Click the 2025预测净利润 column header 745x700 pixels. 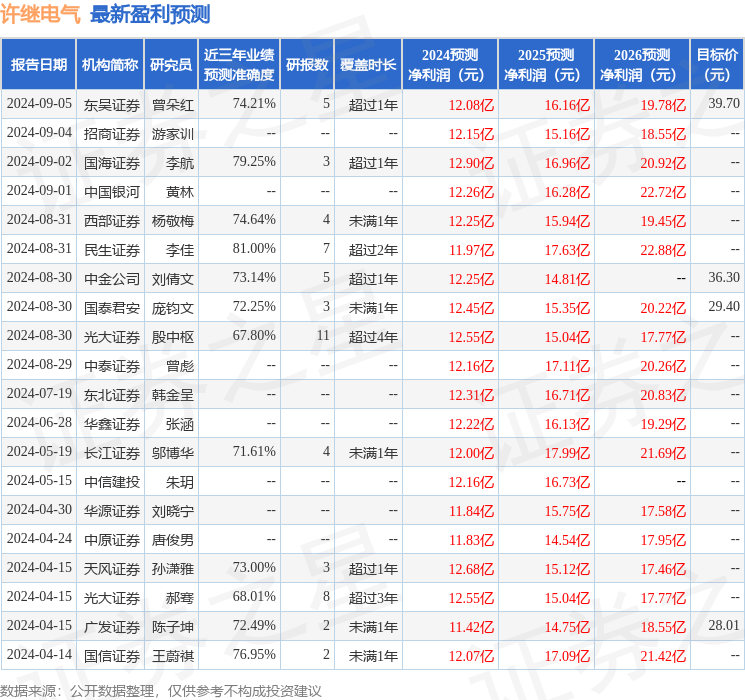[546, 65]
